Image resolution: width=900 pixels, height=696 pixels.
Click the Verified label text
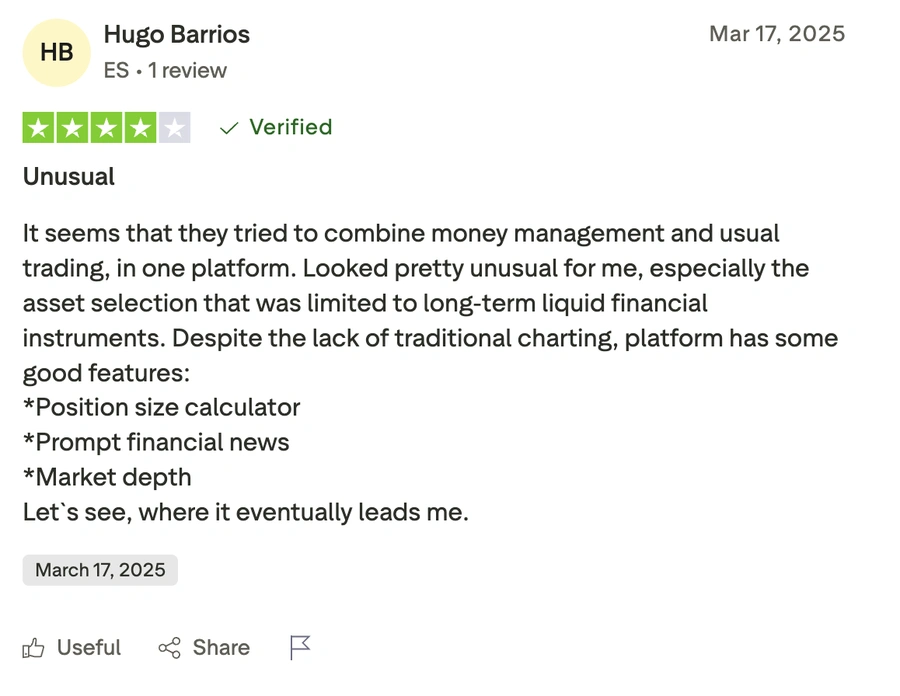click(291, 127)
